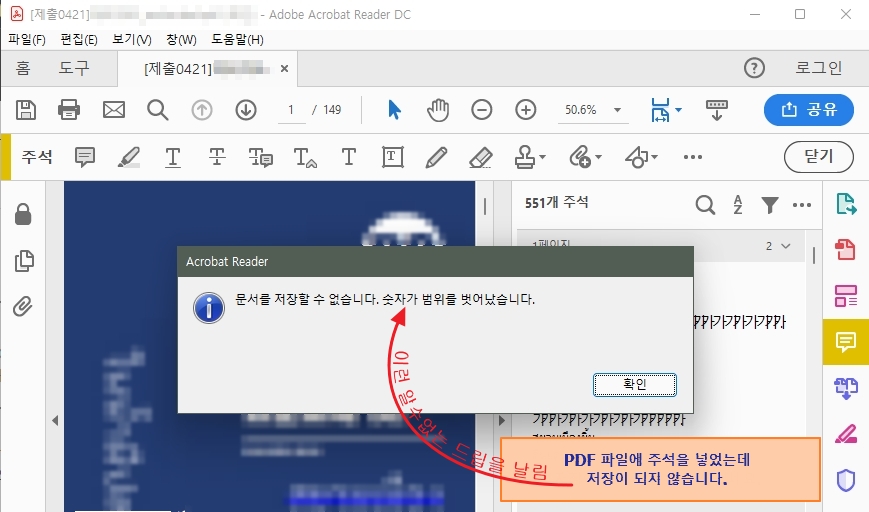Click the comments list scrollbar

coord(814,255)
